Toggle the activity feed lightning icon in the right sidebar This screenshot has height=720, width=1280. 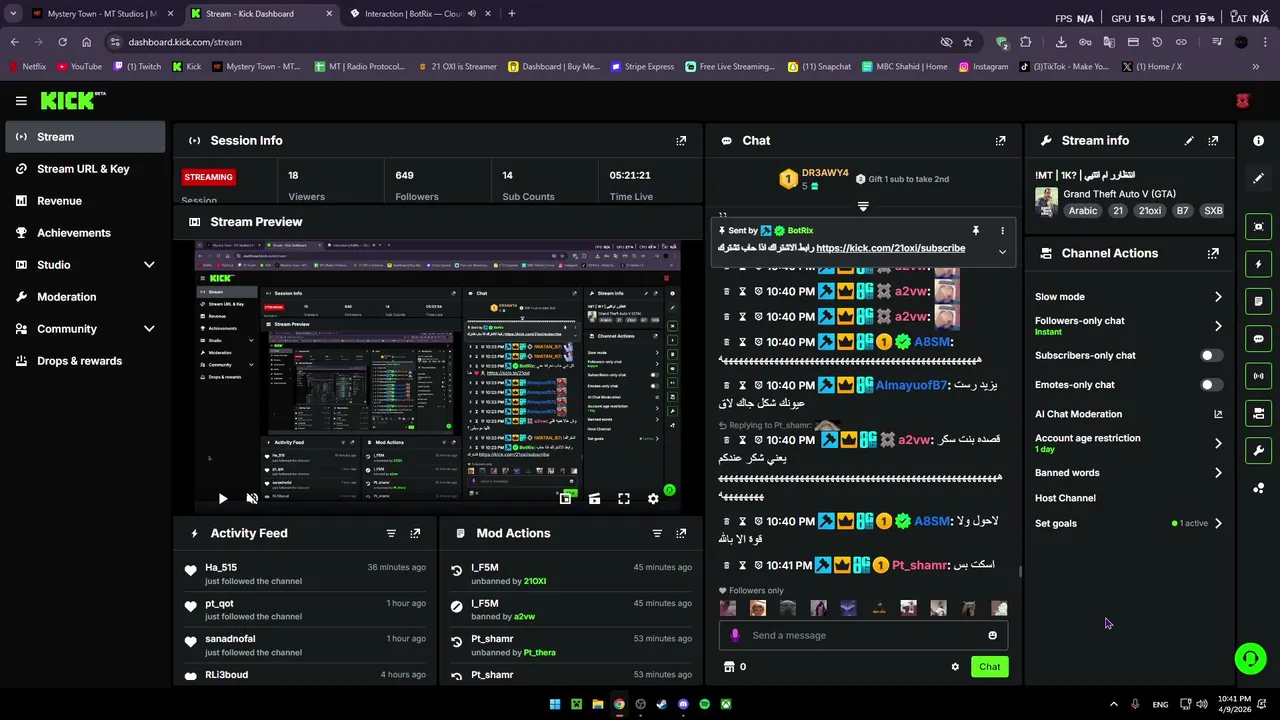tap(1259, 264)
